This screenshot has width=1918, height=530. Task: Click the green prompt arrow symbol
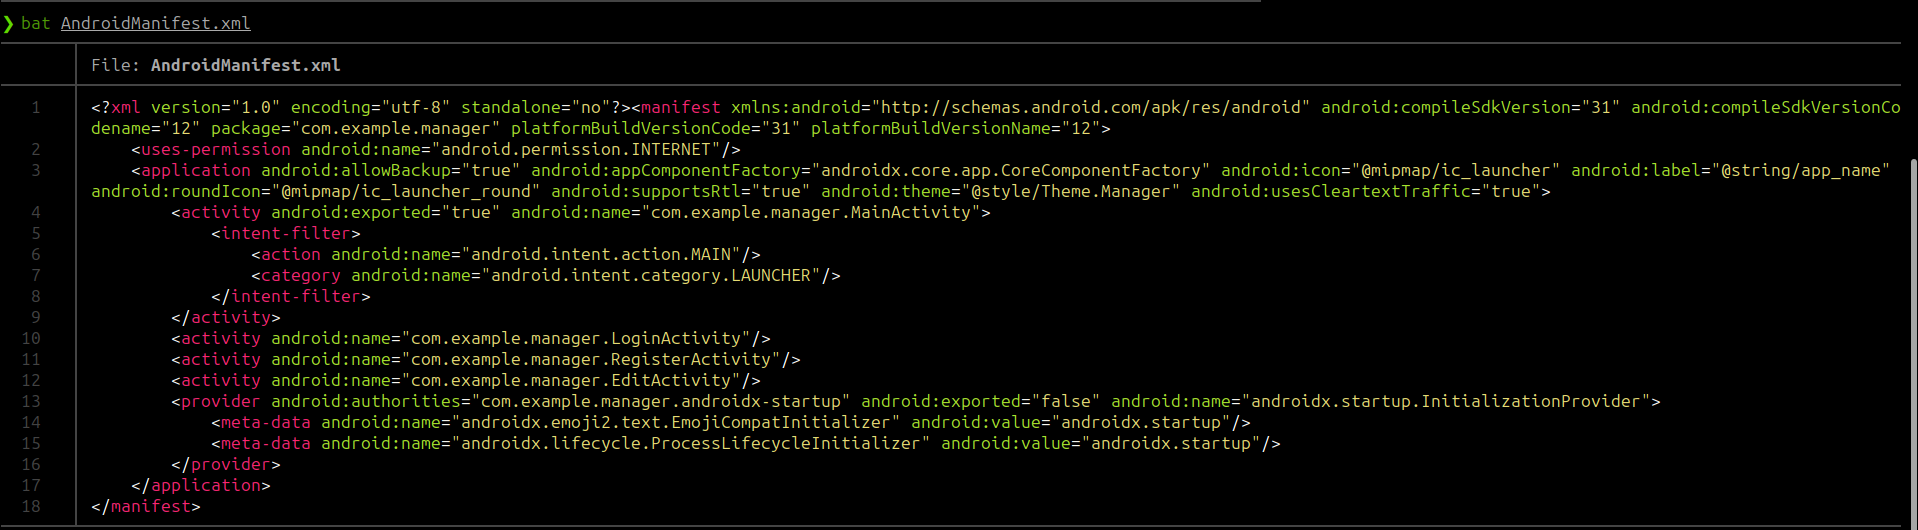[8, 23]
